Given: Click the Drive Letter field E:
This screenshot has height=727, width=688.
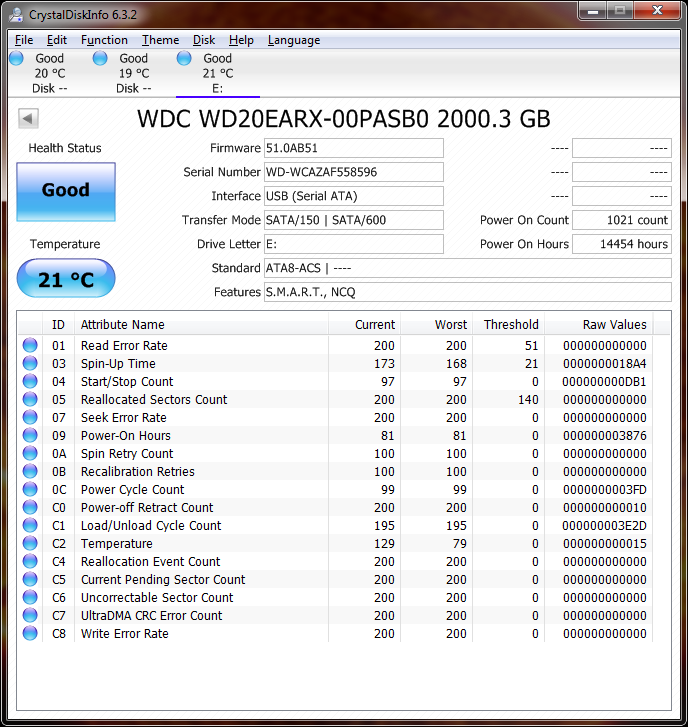Looking at the screenshot, I should (x=354, y=244).
